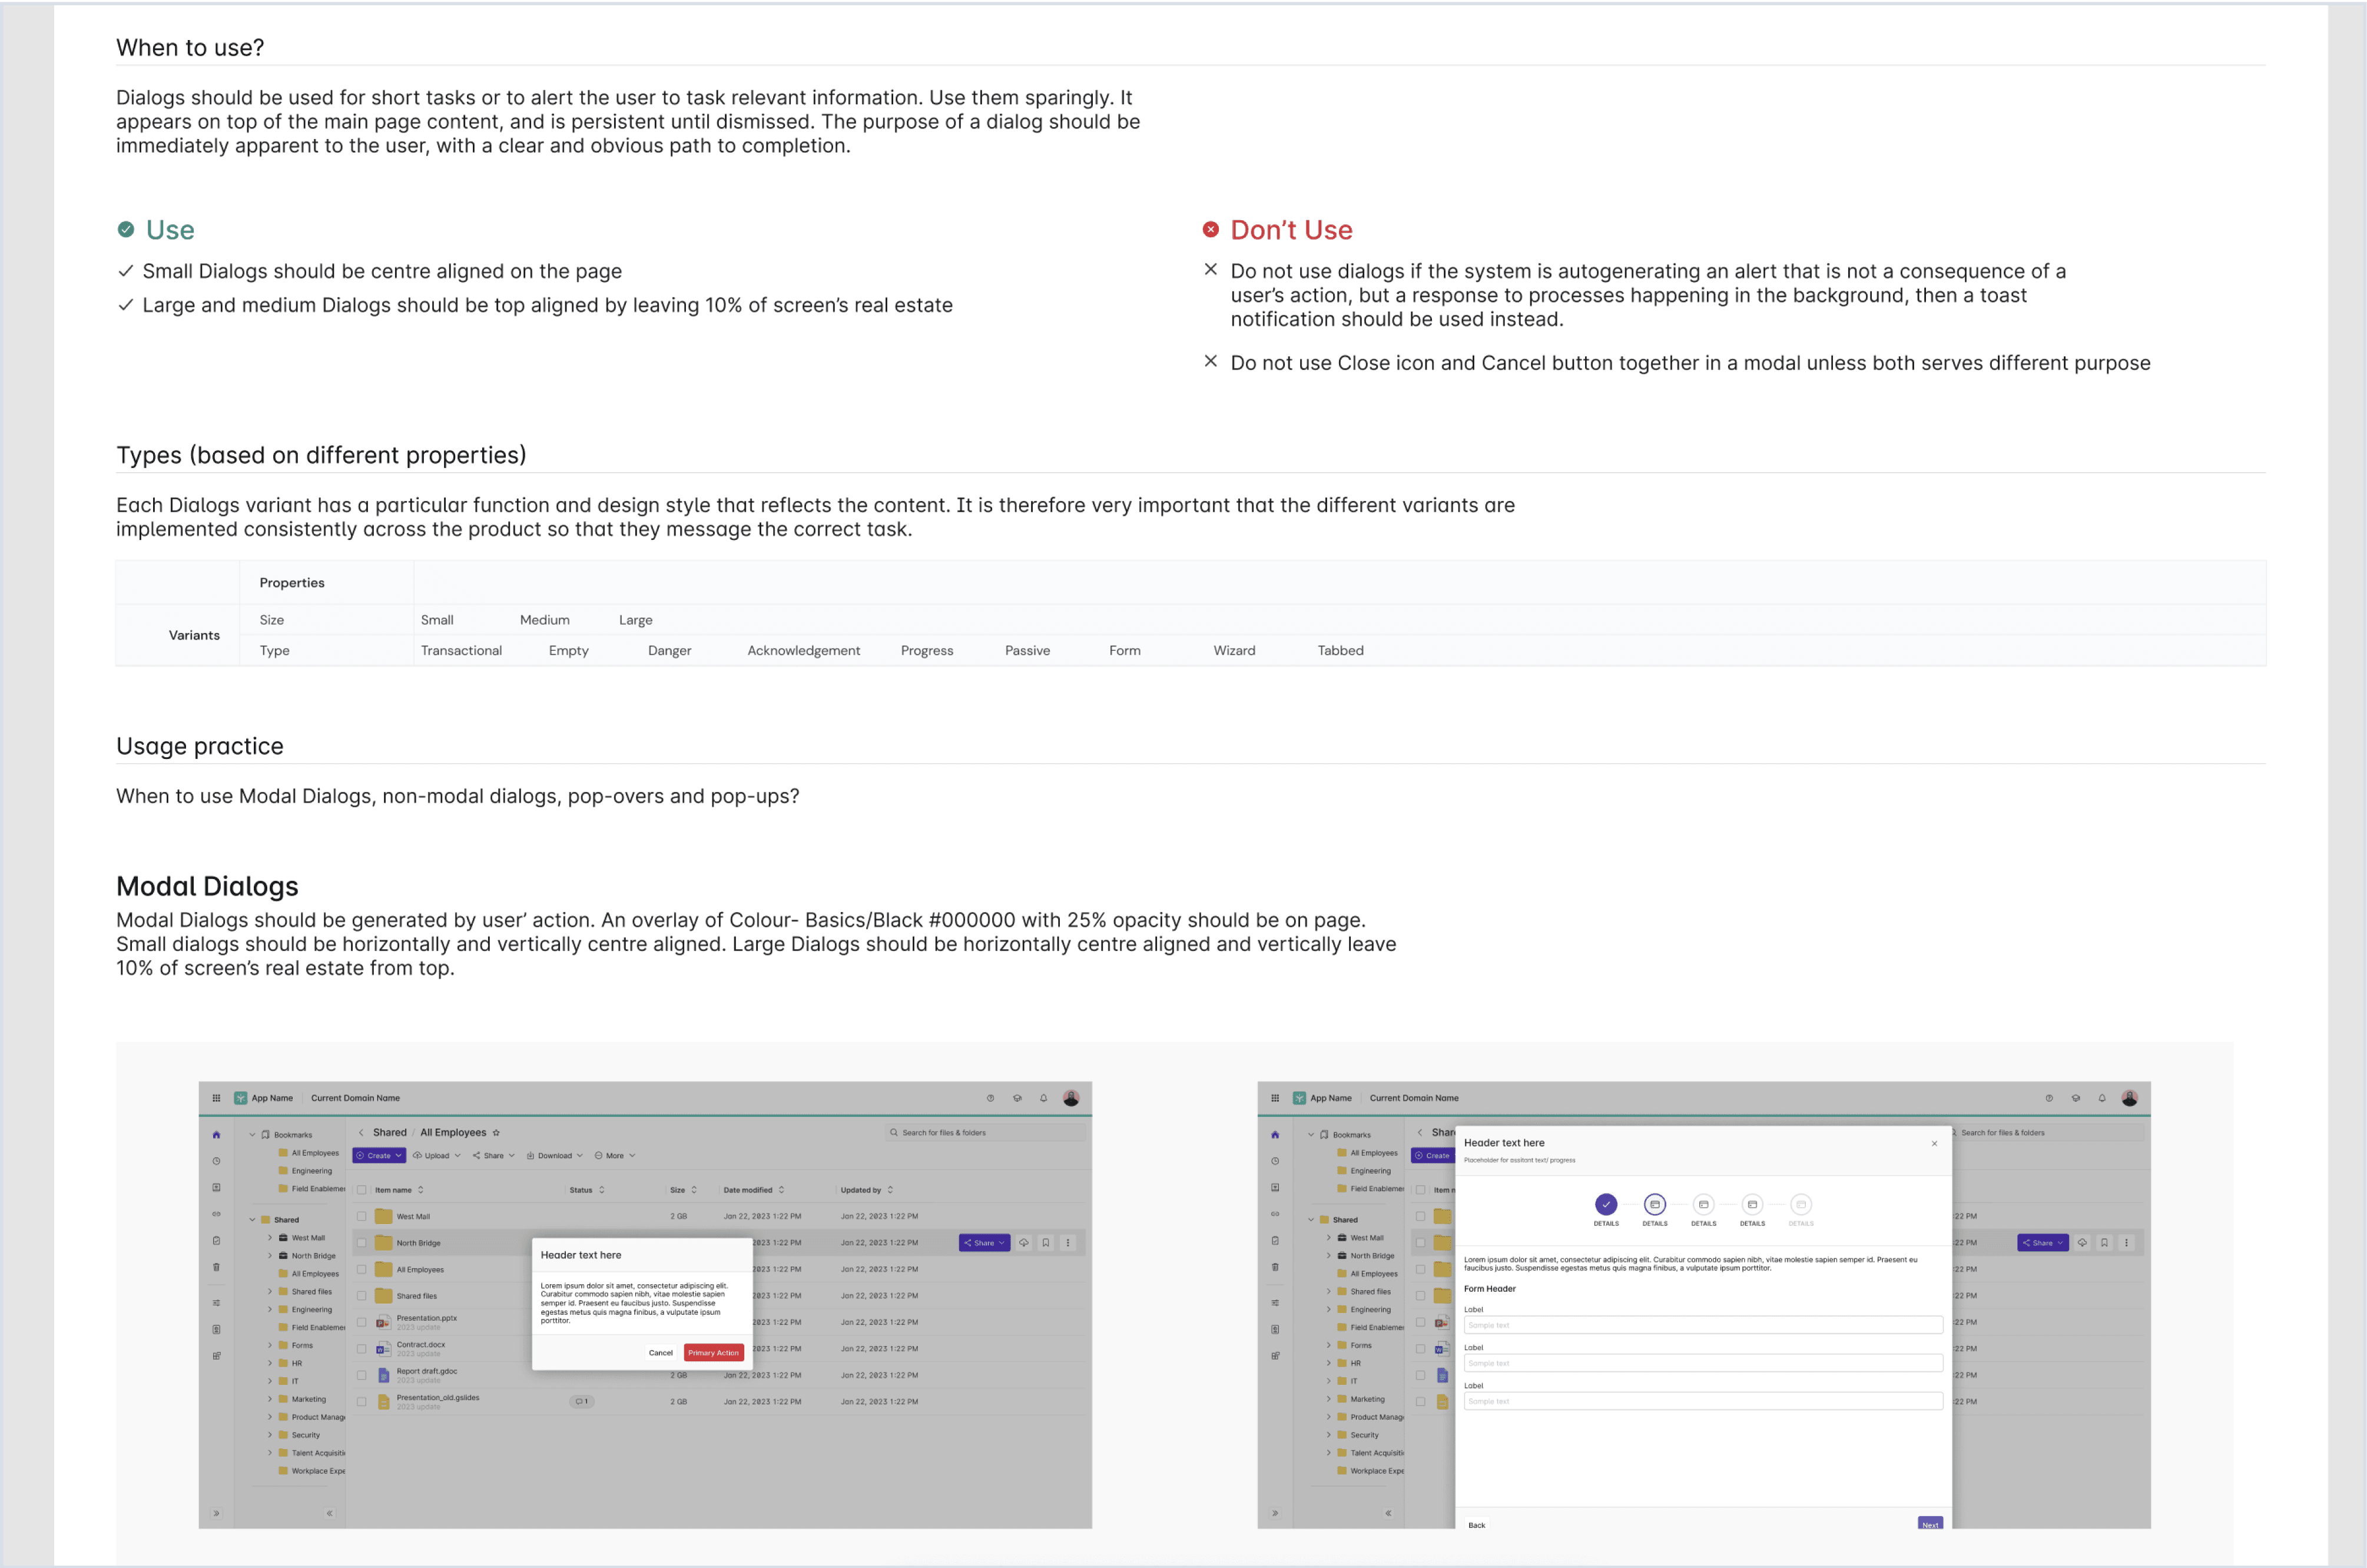The width and height of the screenshot is (2367, 1568).
Task: Click the red Don't Use cross icon
Action: click(1210, 230)
